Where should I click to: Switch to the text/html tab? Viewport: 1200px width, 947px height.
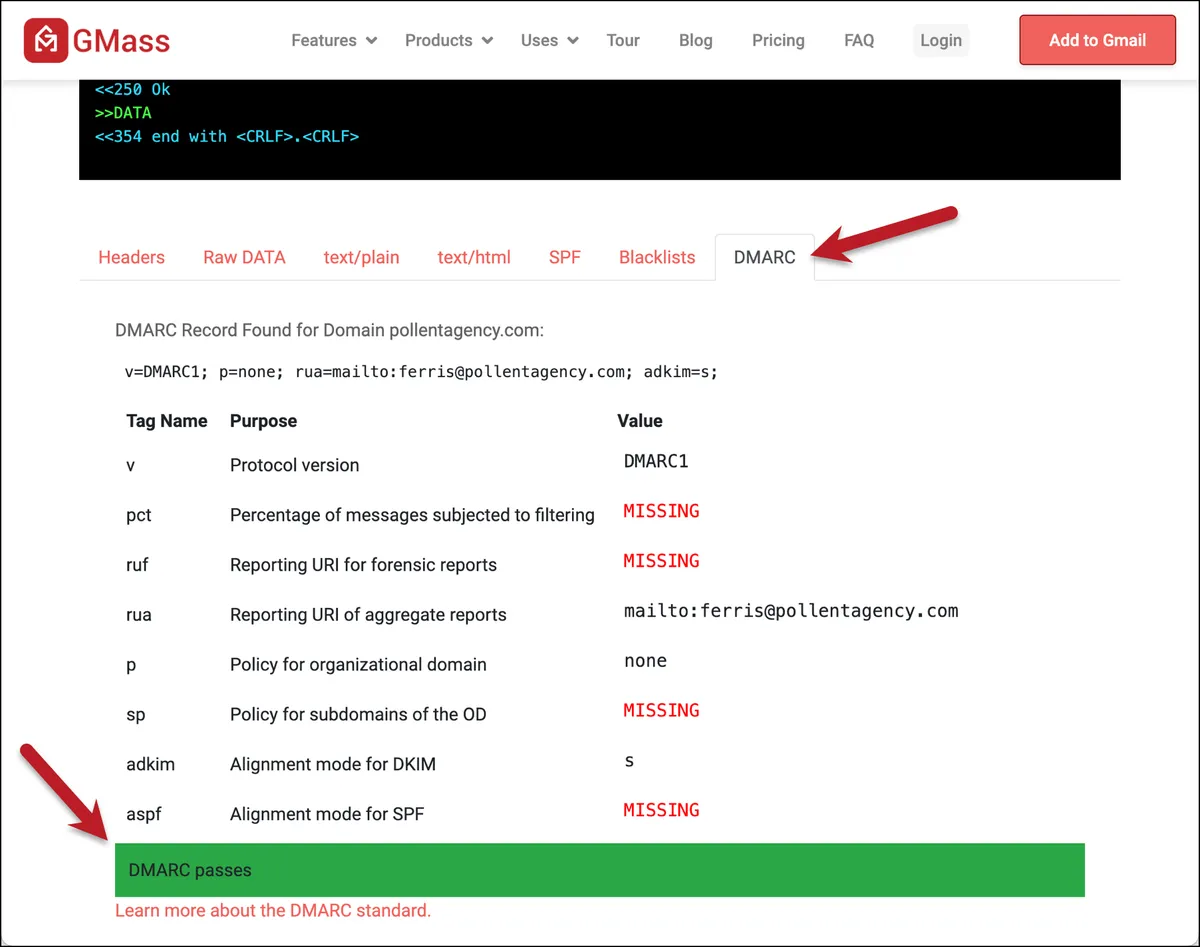(474, 257)
